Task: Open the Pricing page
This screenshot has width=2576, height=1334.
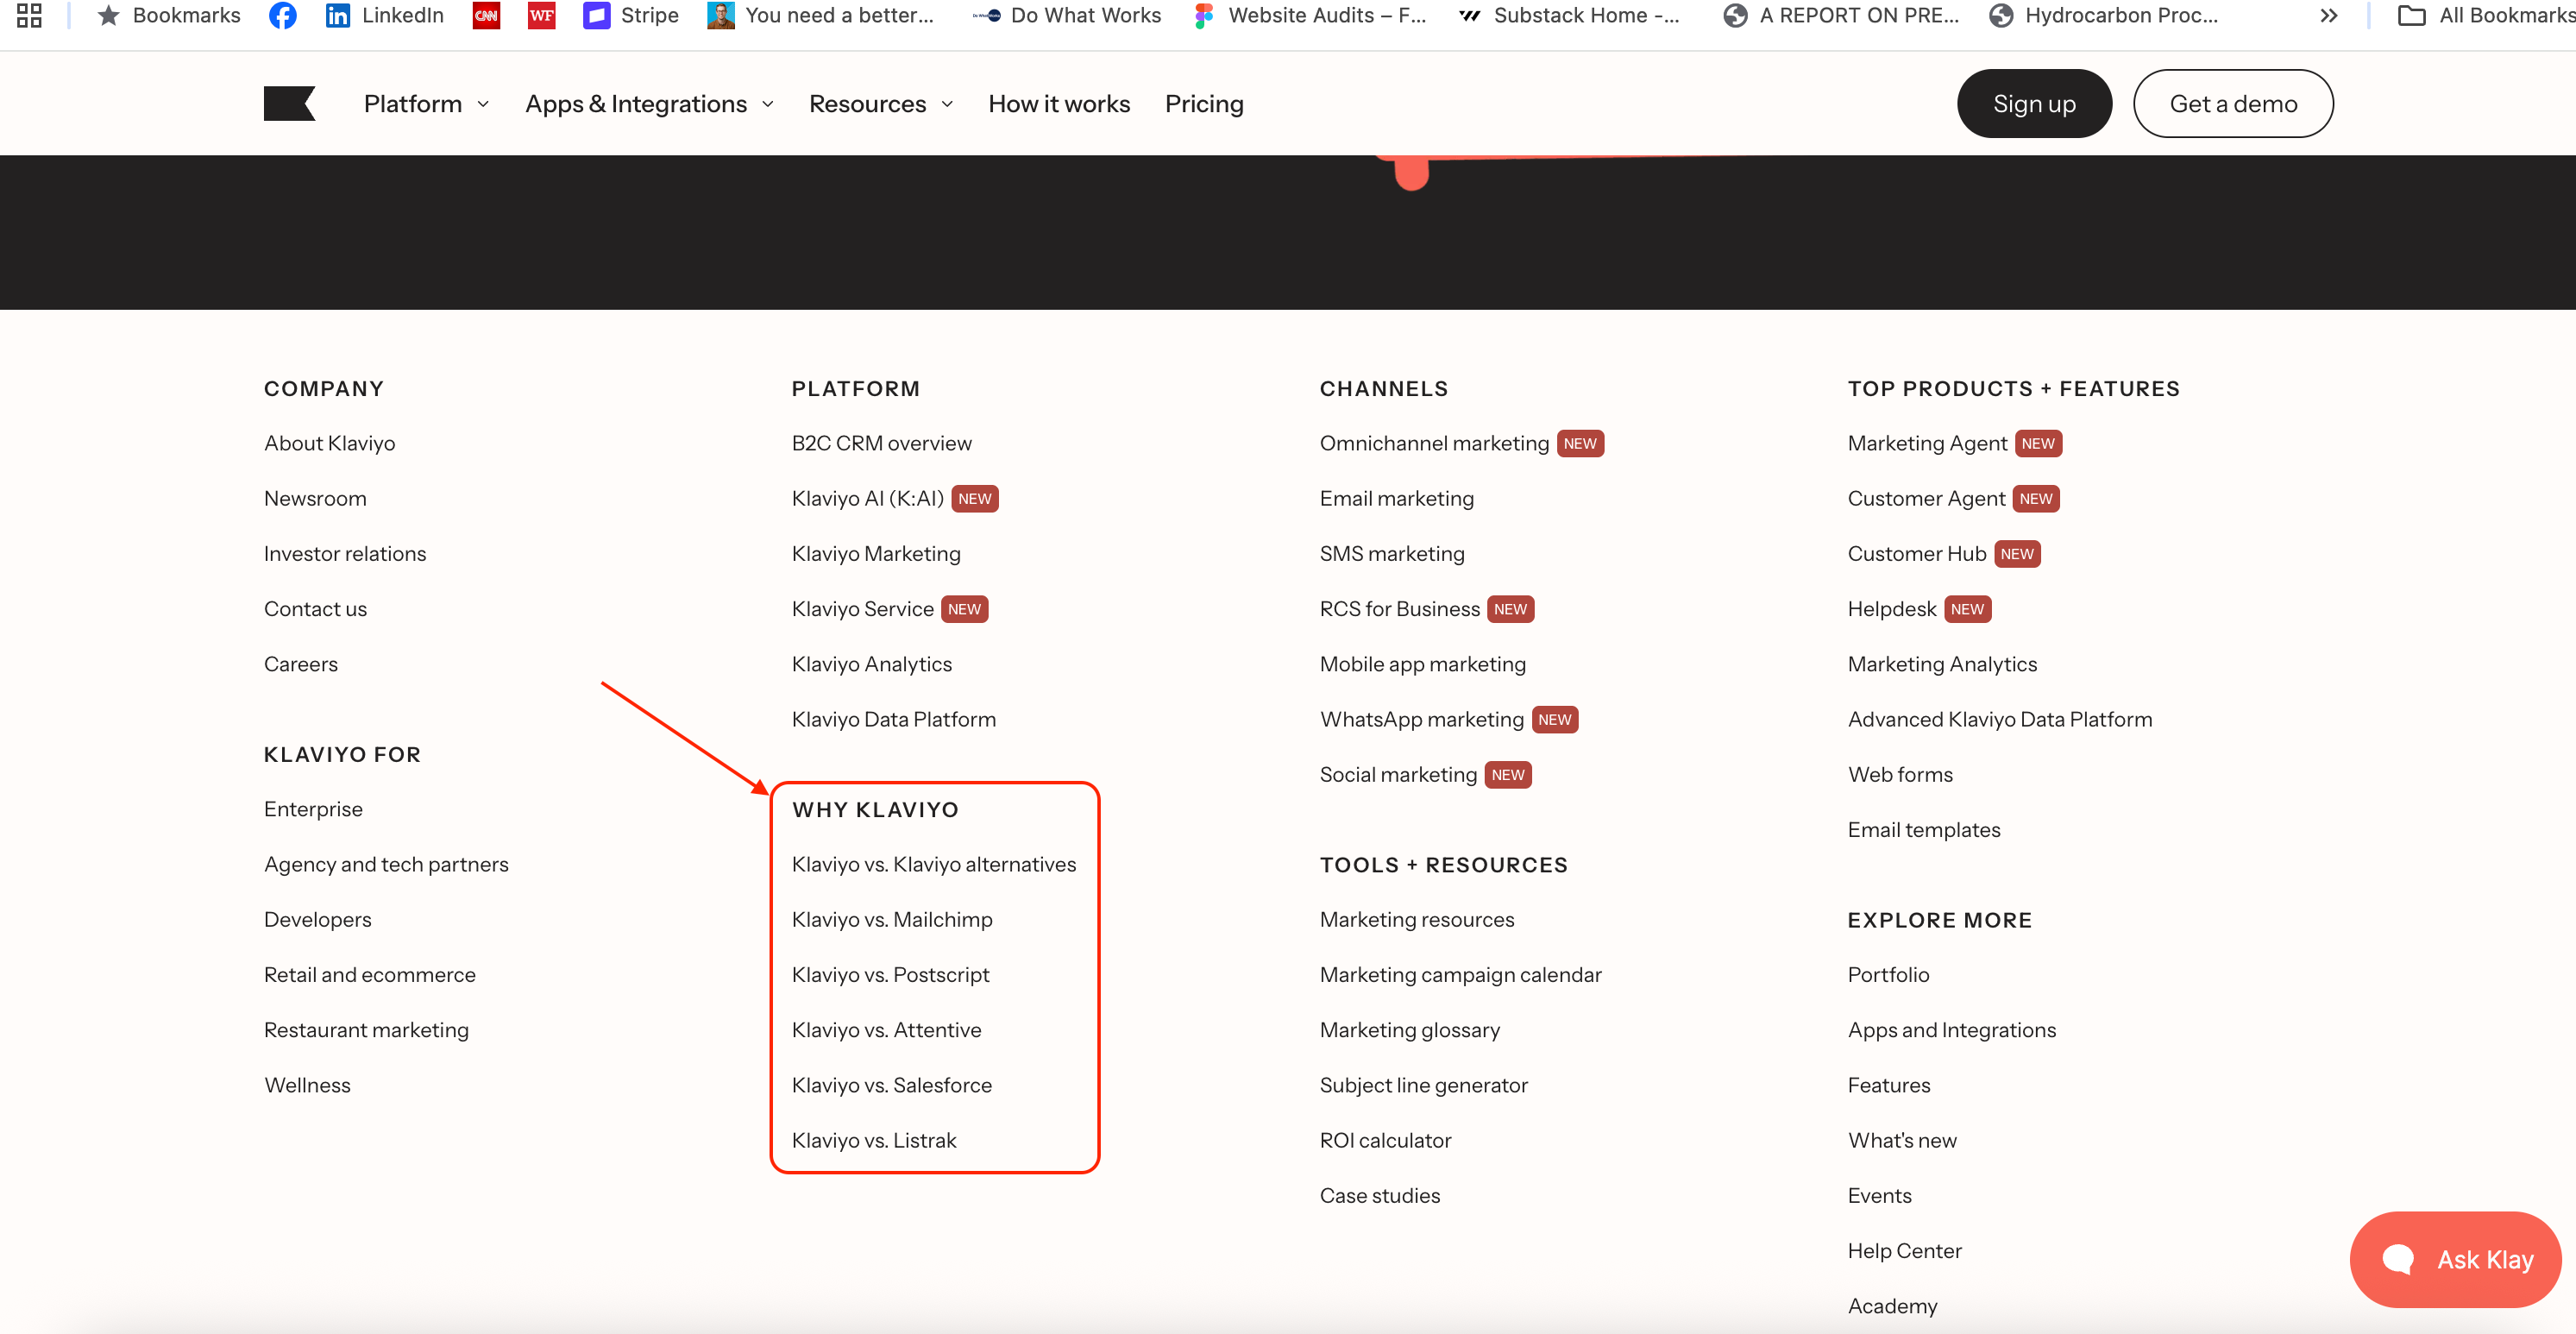Action: click(1204, 103)
